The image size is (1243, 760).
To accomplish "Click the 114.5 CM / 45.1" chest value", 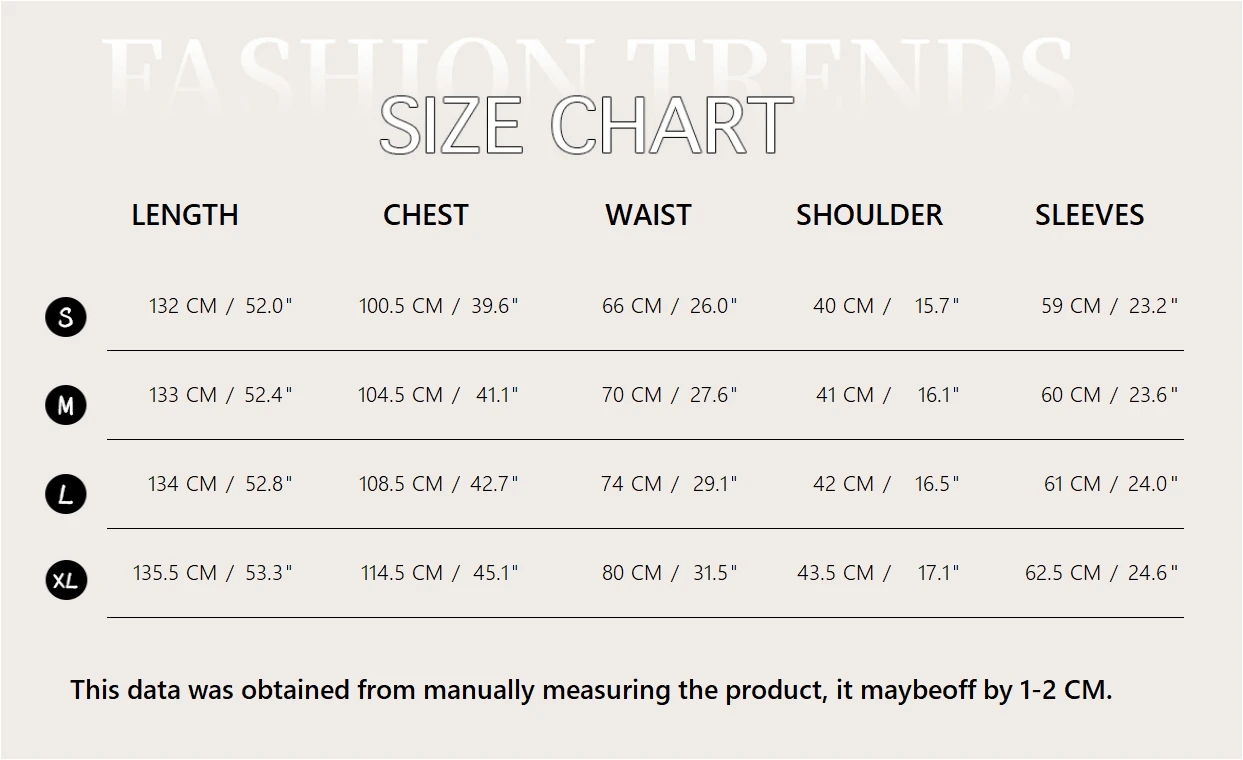I will click(439, 573).
